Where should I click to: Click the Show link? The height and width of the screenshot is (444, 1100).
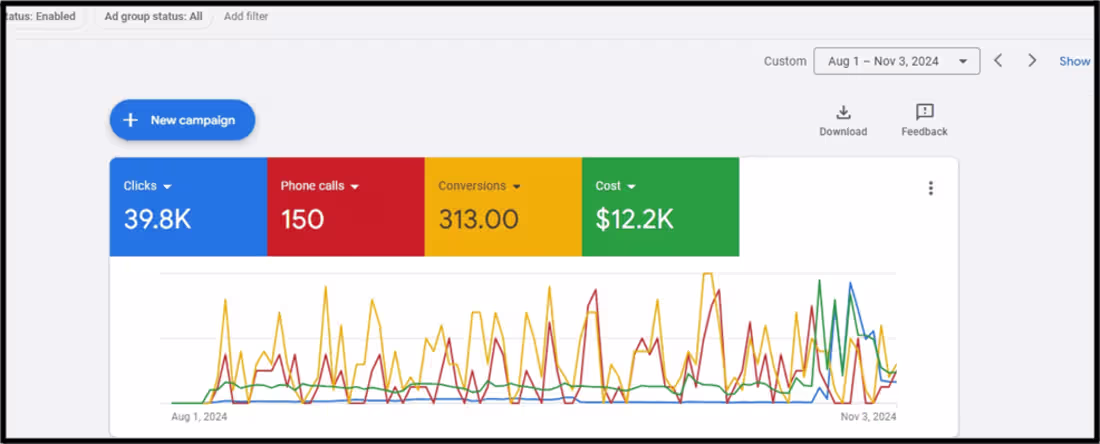point(1075,61)
